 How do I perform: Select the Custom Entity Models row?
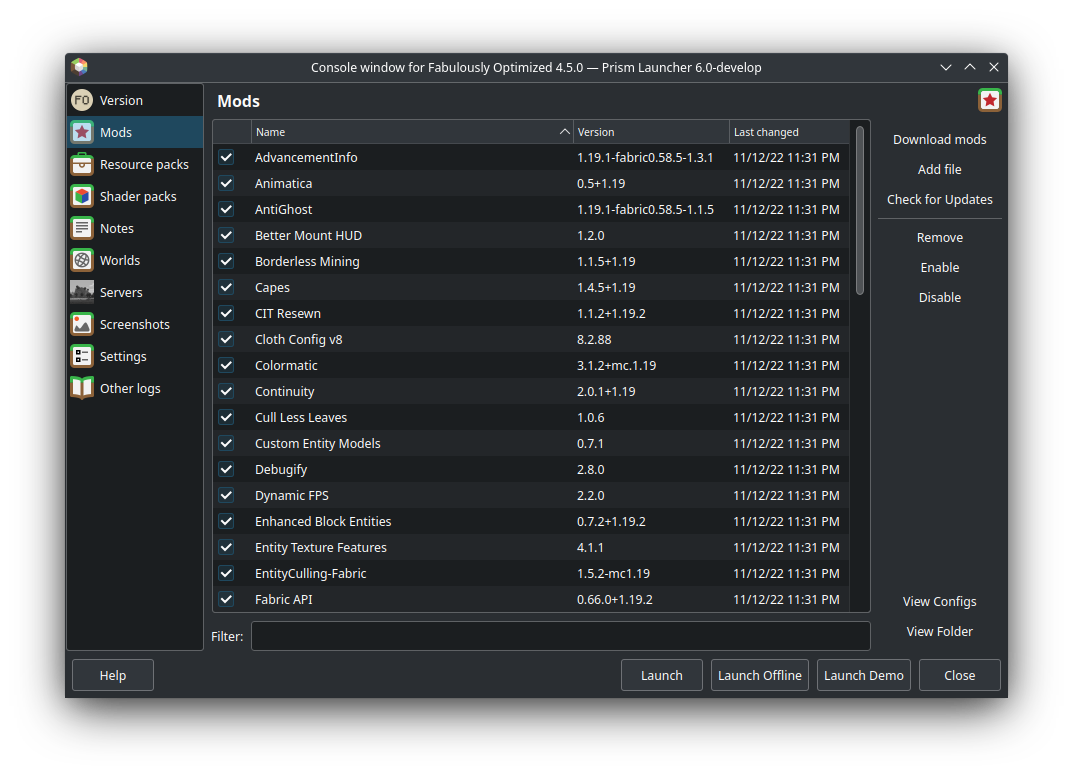531,443
